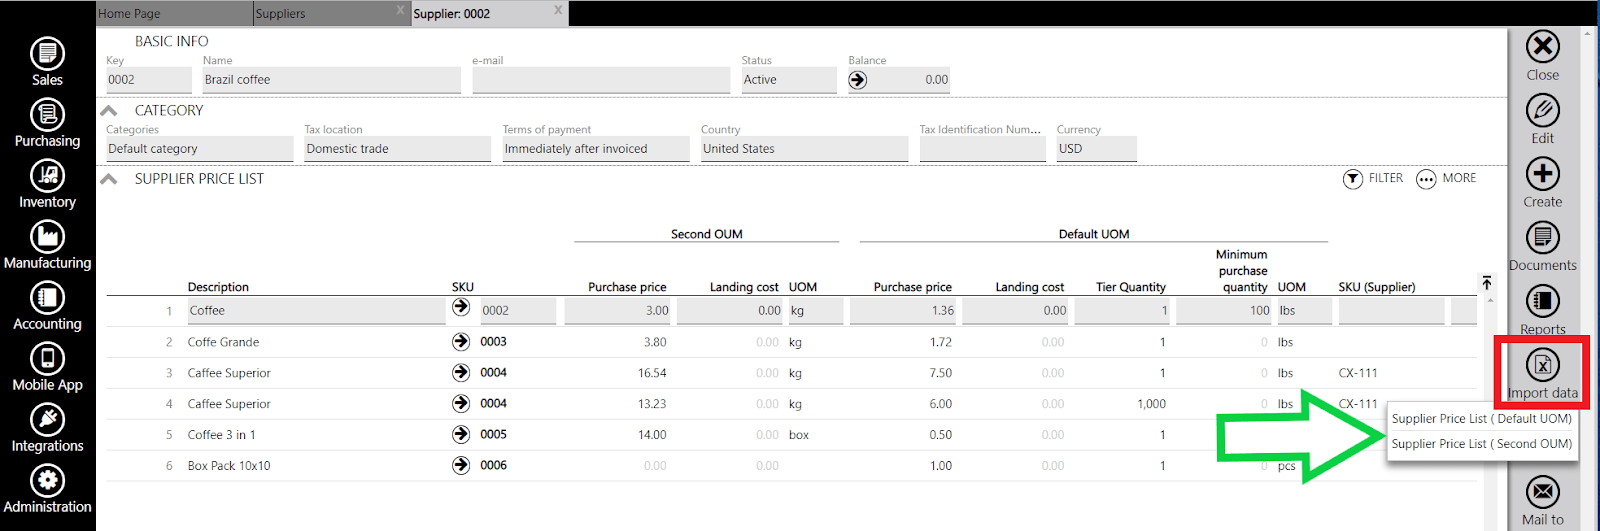Click the Country field United States
1600x531 pixels.
coord(804,149)
